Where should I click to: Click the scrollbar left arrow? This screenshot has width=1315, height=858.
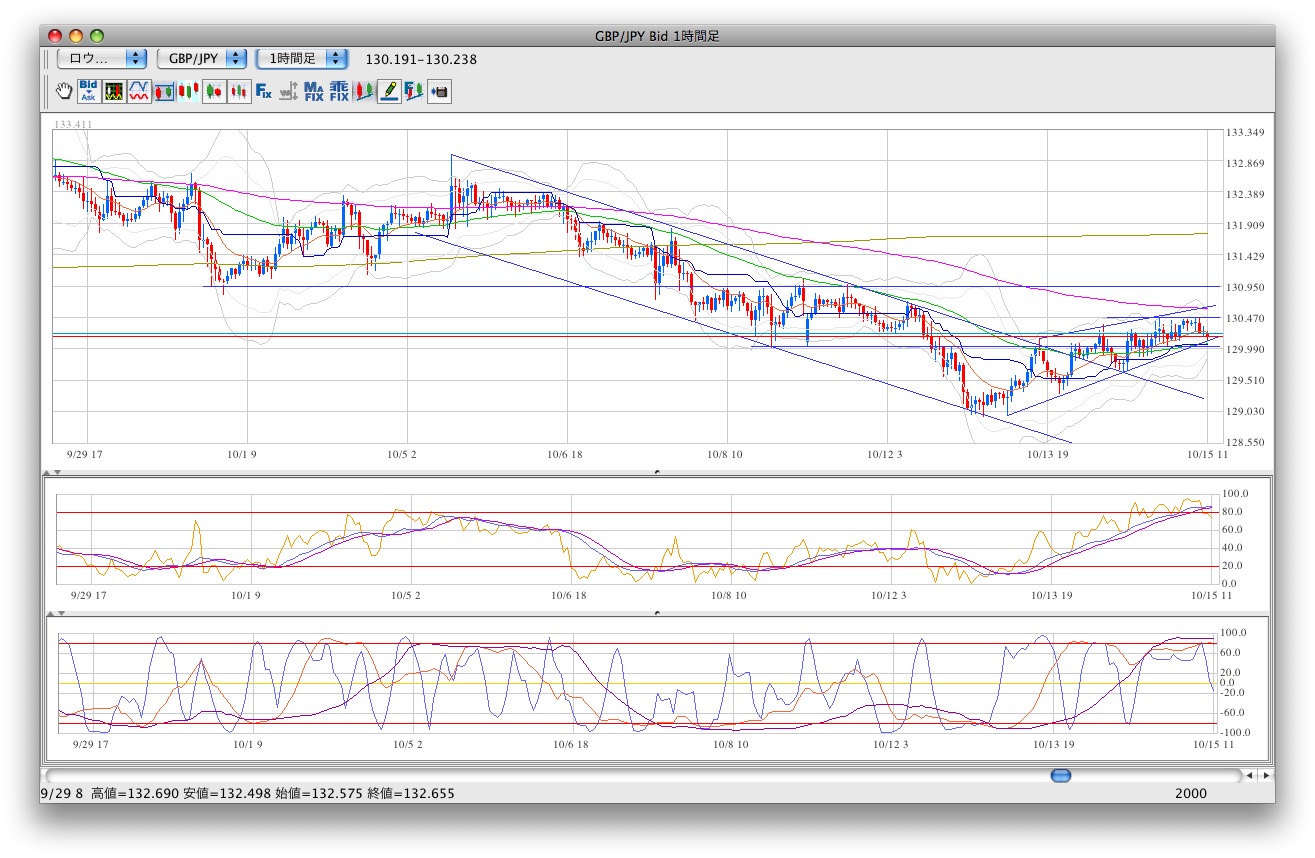1250,775
